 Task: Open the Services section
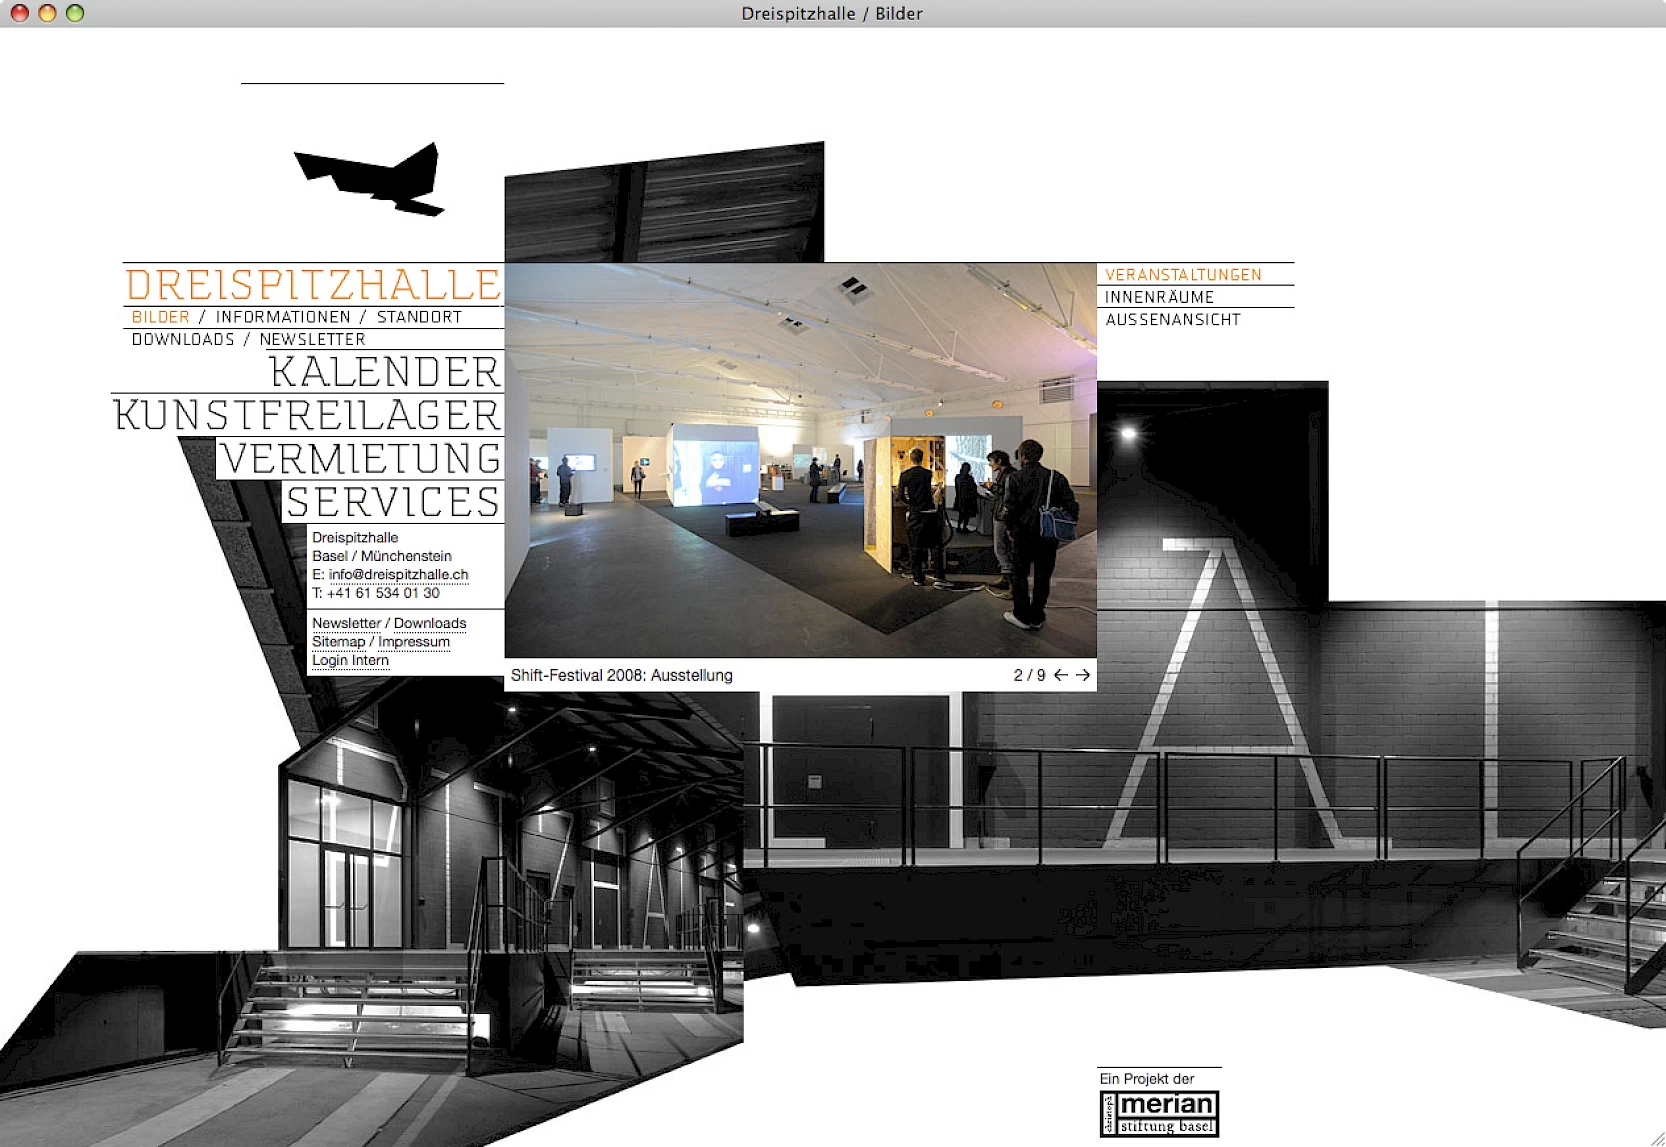point(393,502)
